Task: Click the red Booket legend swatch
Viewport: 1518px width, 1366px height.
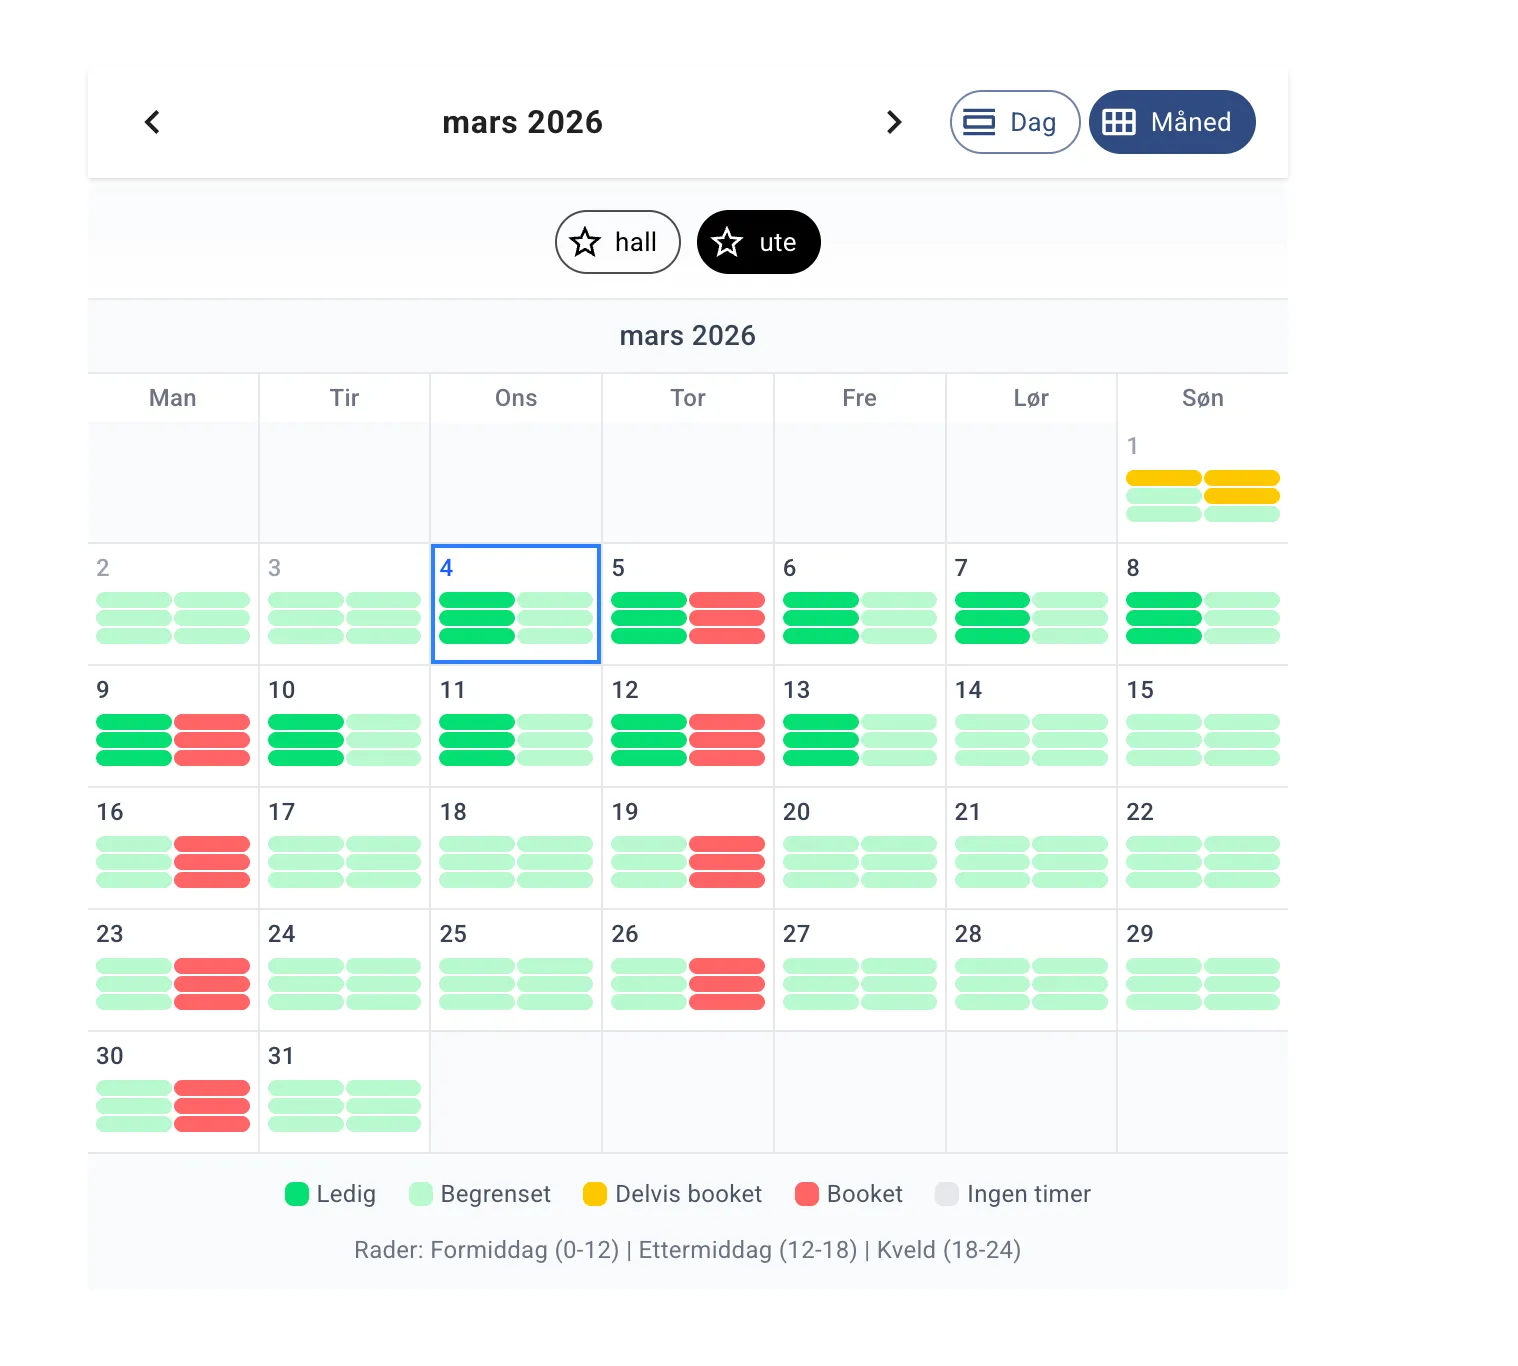Action: pos(807,1194)
